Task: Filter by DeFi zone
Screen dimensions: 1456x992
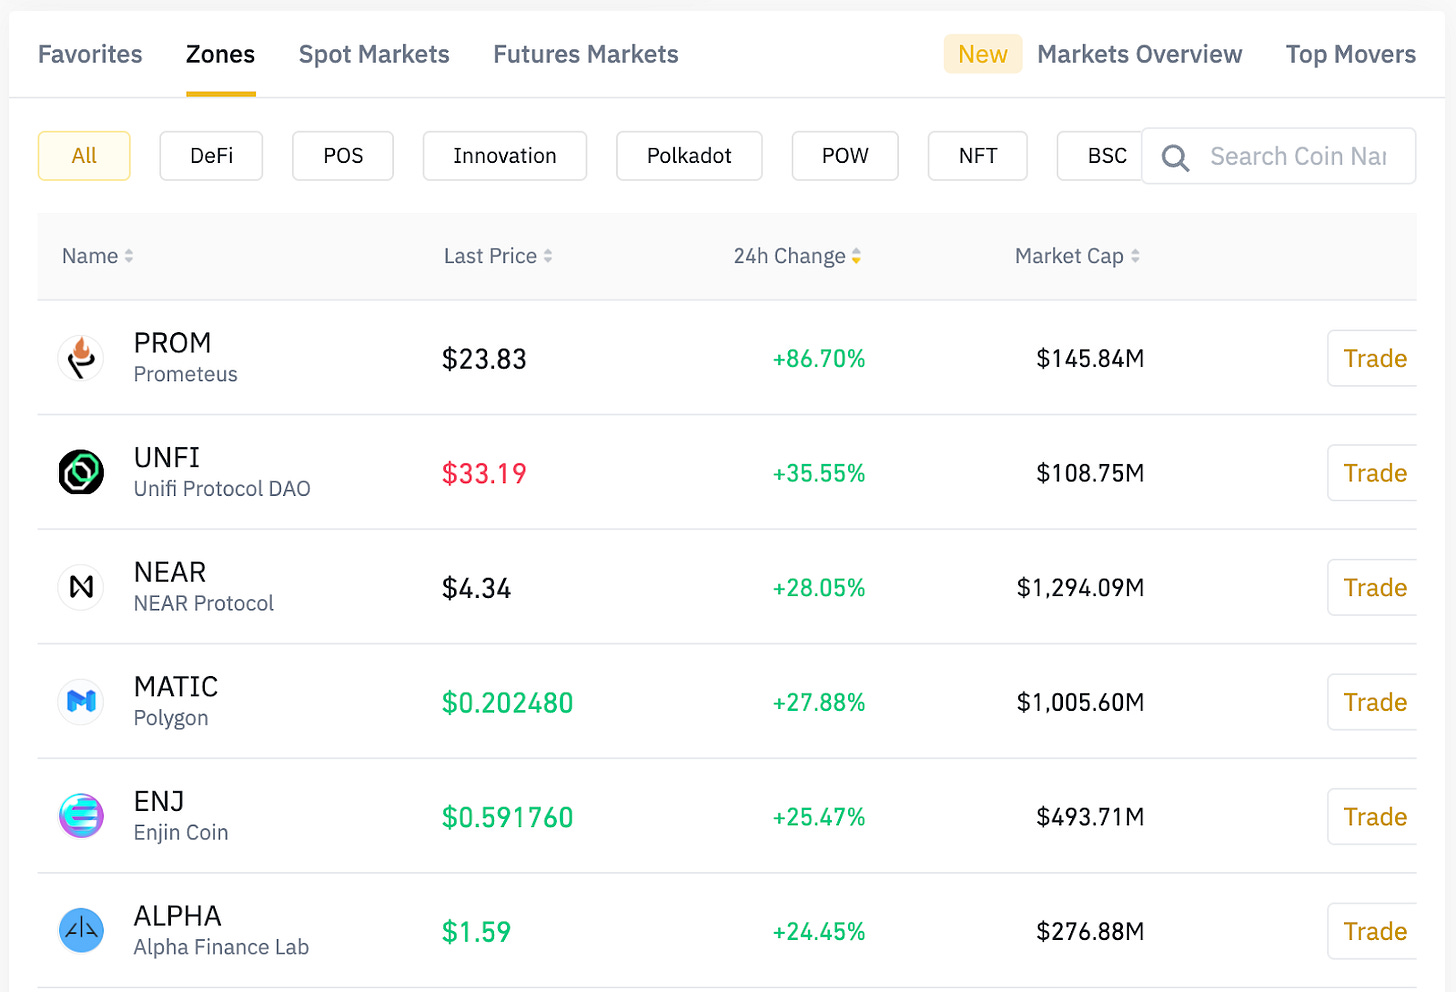Action: click(211, 156)
